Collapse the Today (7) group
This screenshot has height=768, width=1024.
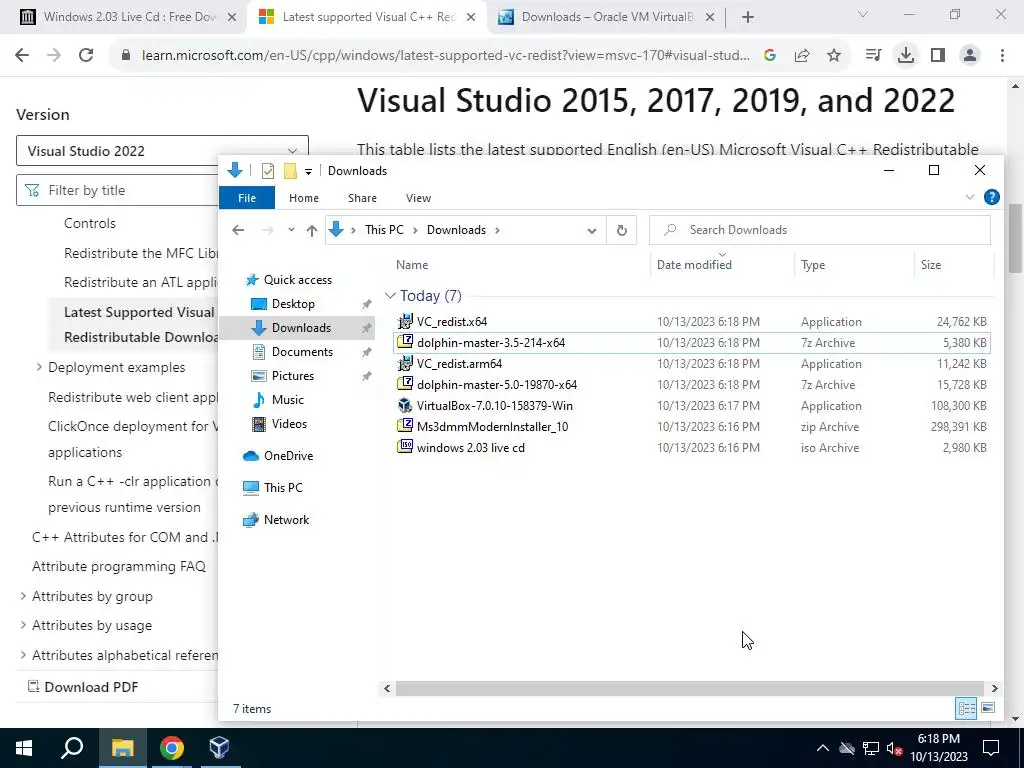coord(390,296)
